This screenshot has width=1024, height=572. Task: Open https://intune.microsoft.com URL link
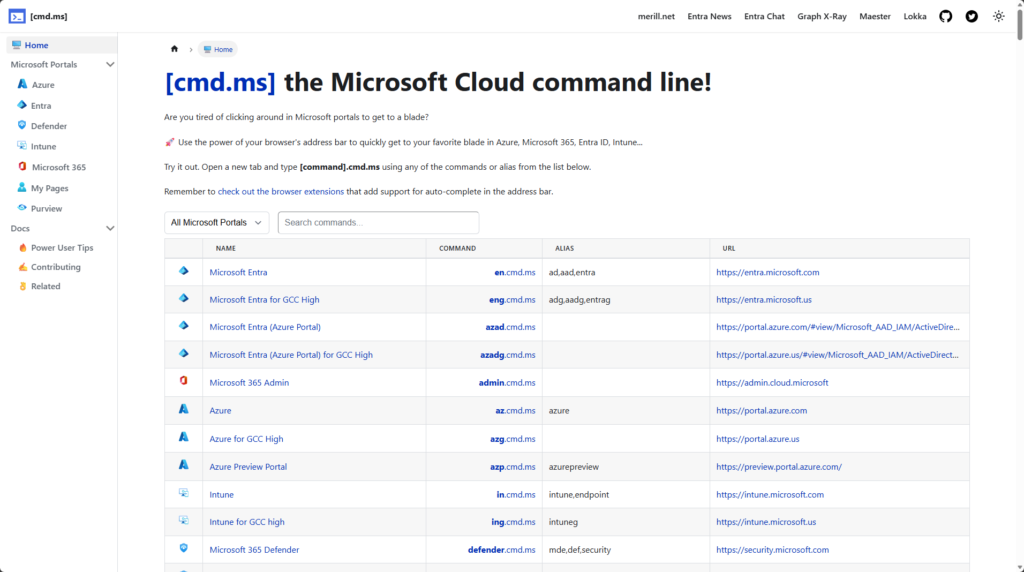(x=770, y=495)
